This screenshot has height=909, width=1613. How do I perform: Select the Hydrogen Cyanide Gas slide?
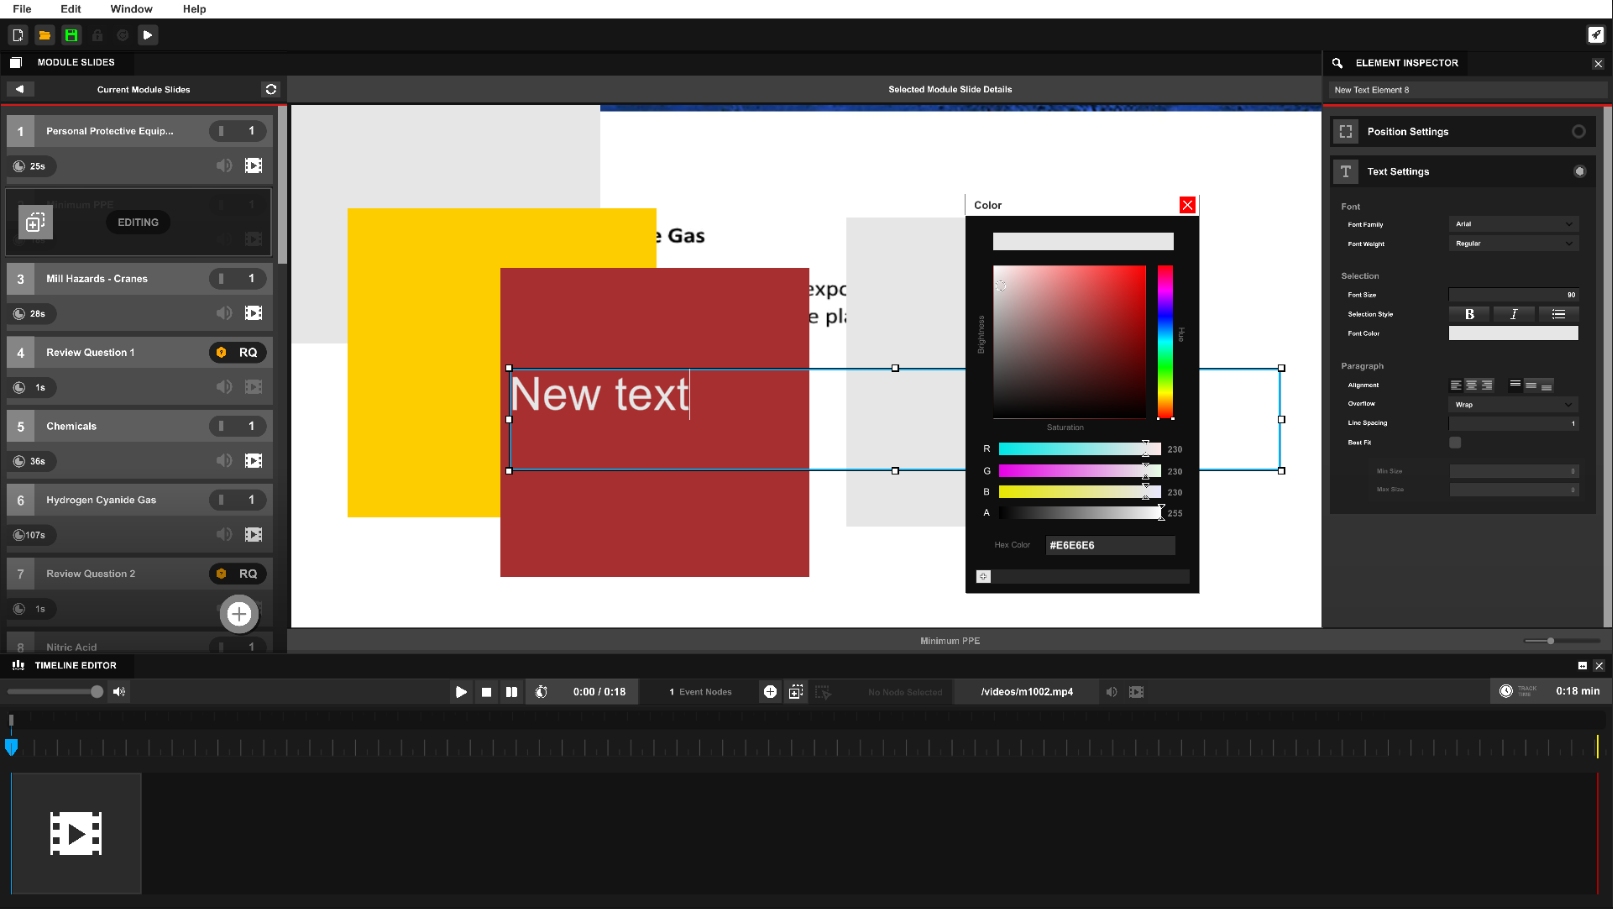tap(120, 500)
